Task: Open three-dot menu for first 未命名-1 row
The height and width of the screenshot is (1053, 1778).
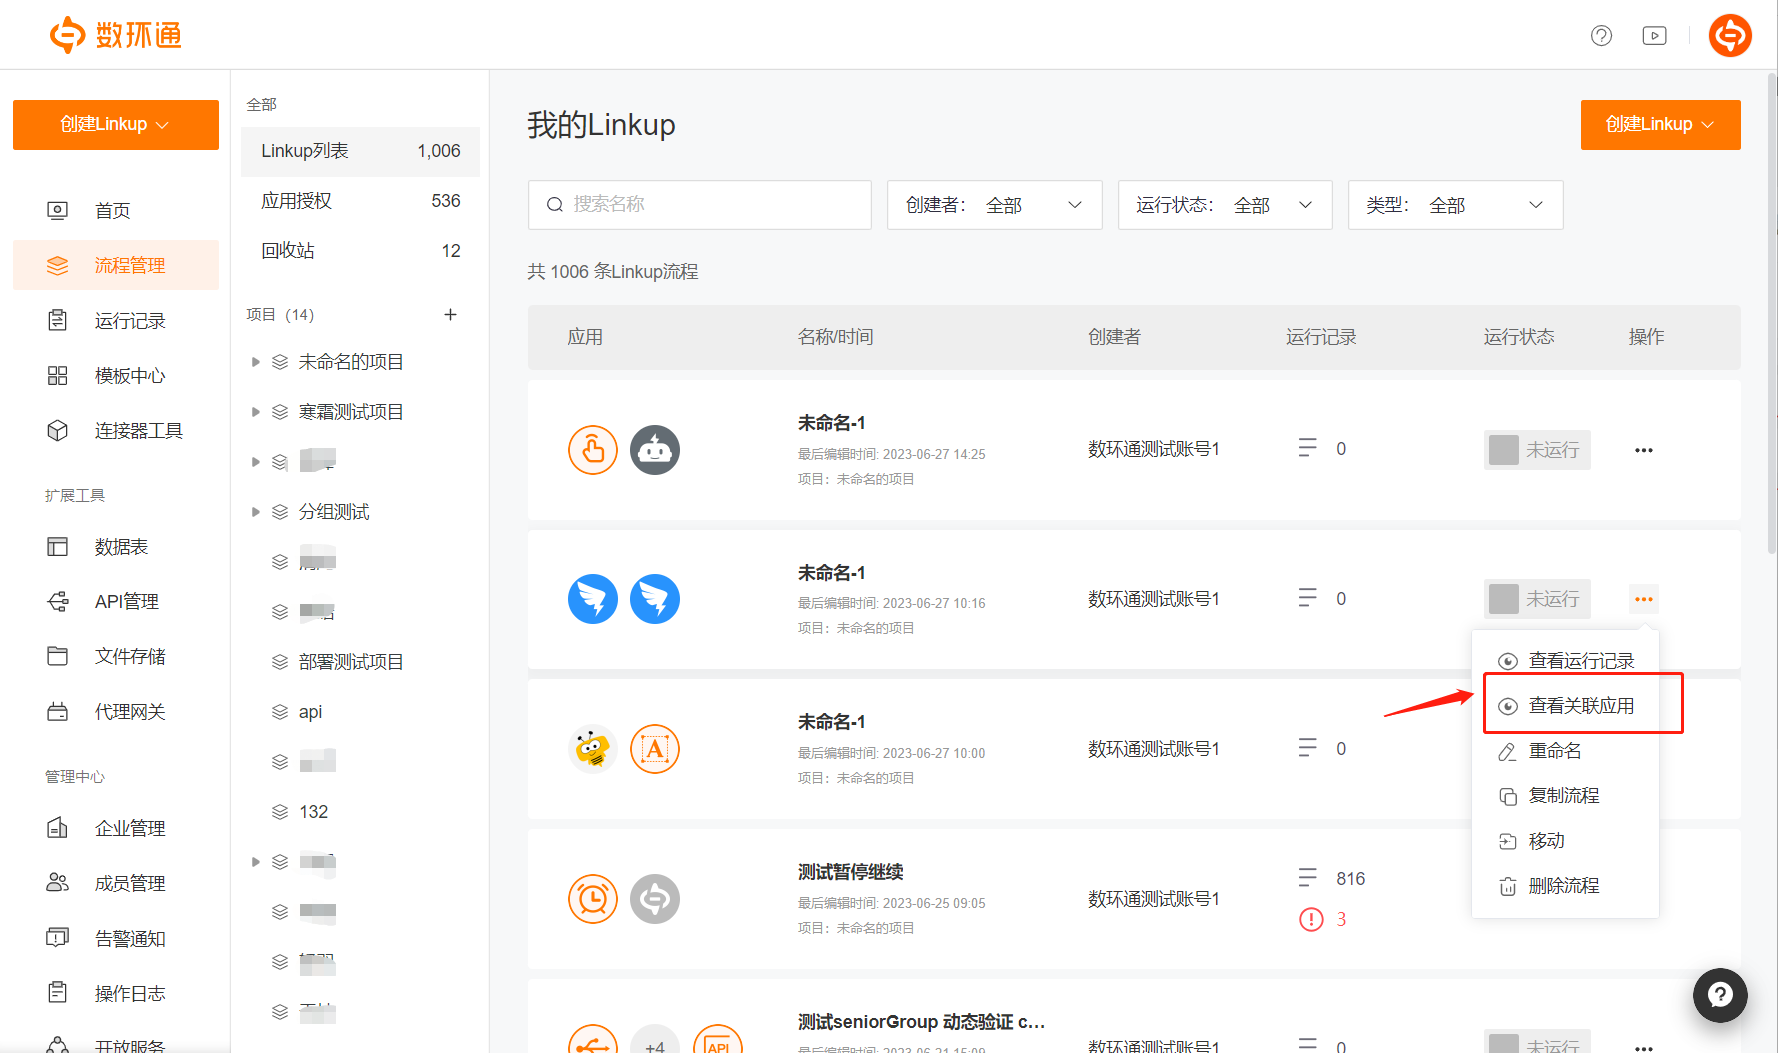Action: (x=1643, y=450)
